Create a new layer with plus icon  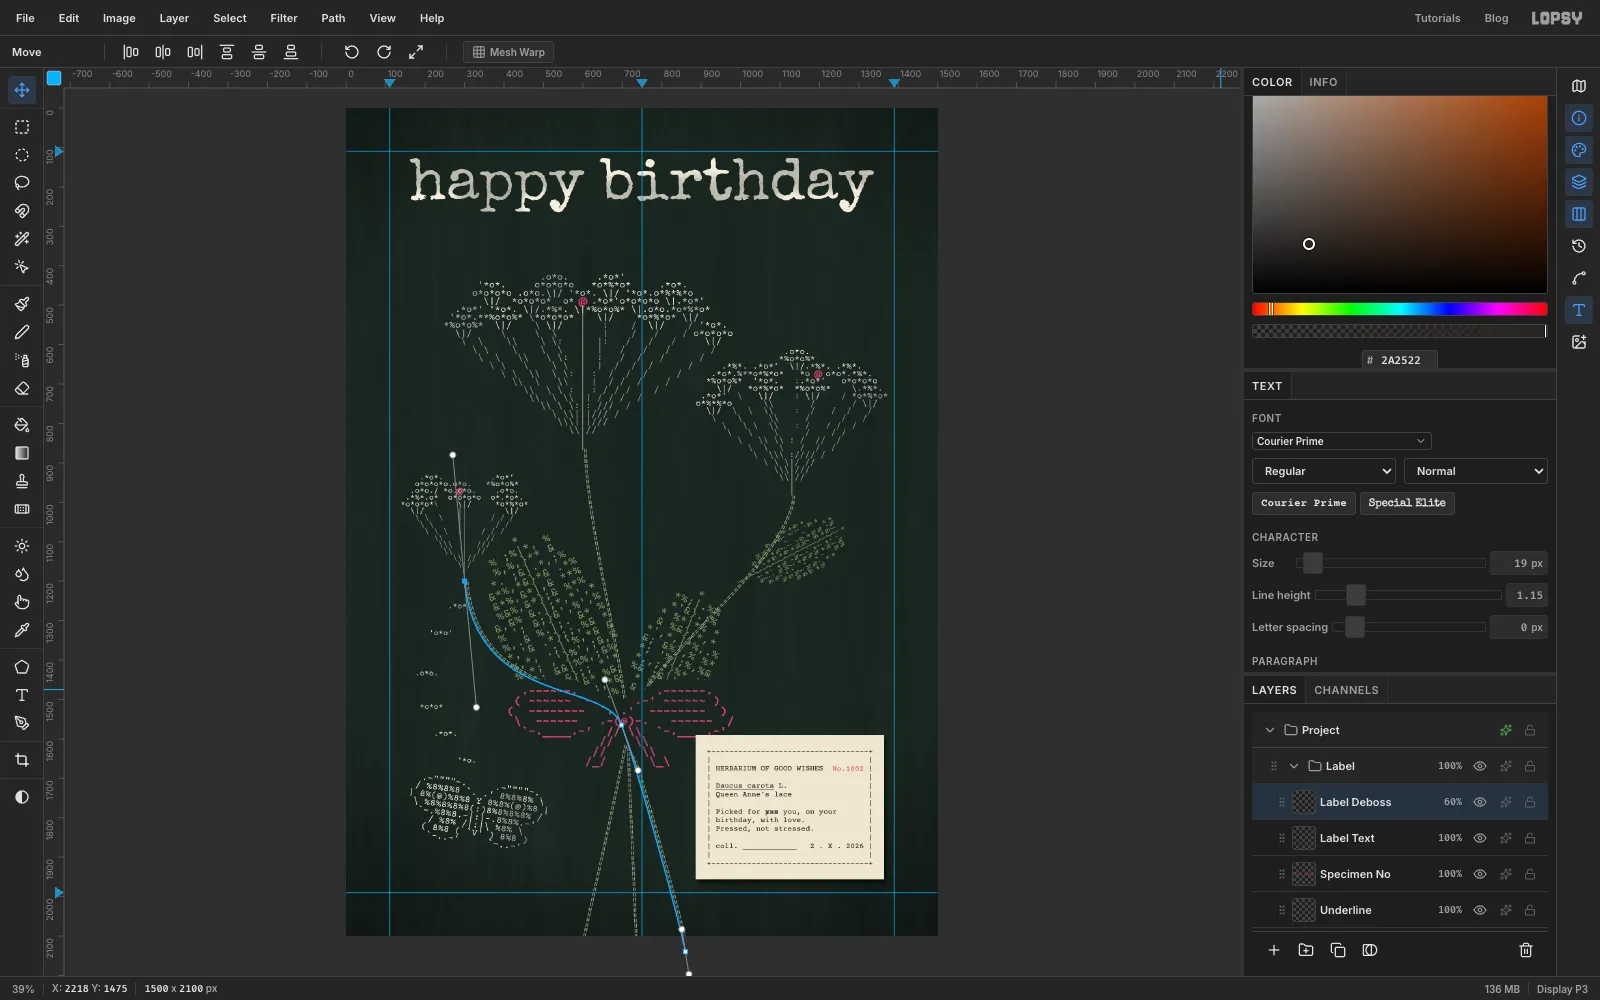point(1274,950)
